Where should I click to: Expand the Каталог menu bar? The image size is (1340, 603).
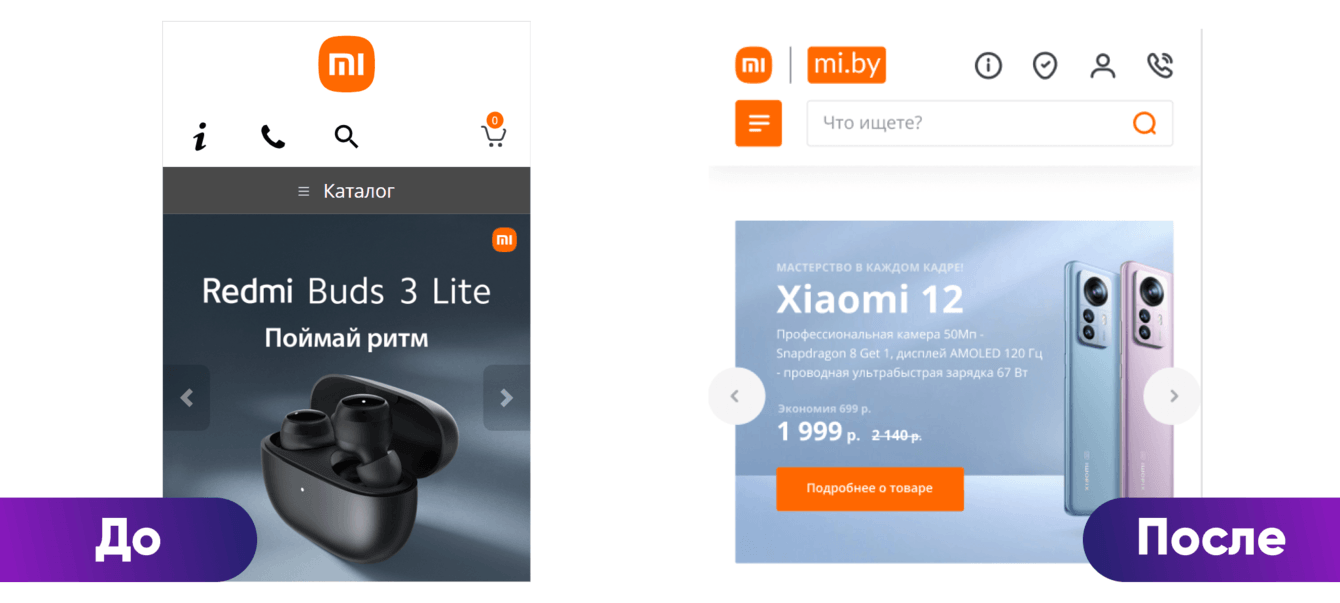(347, 190)
